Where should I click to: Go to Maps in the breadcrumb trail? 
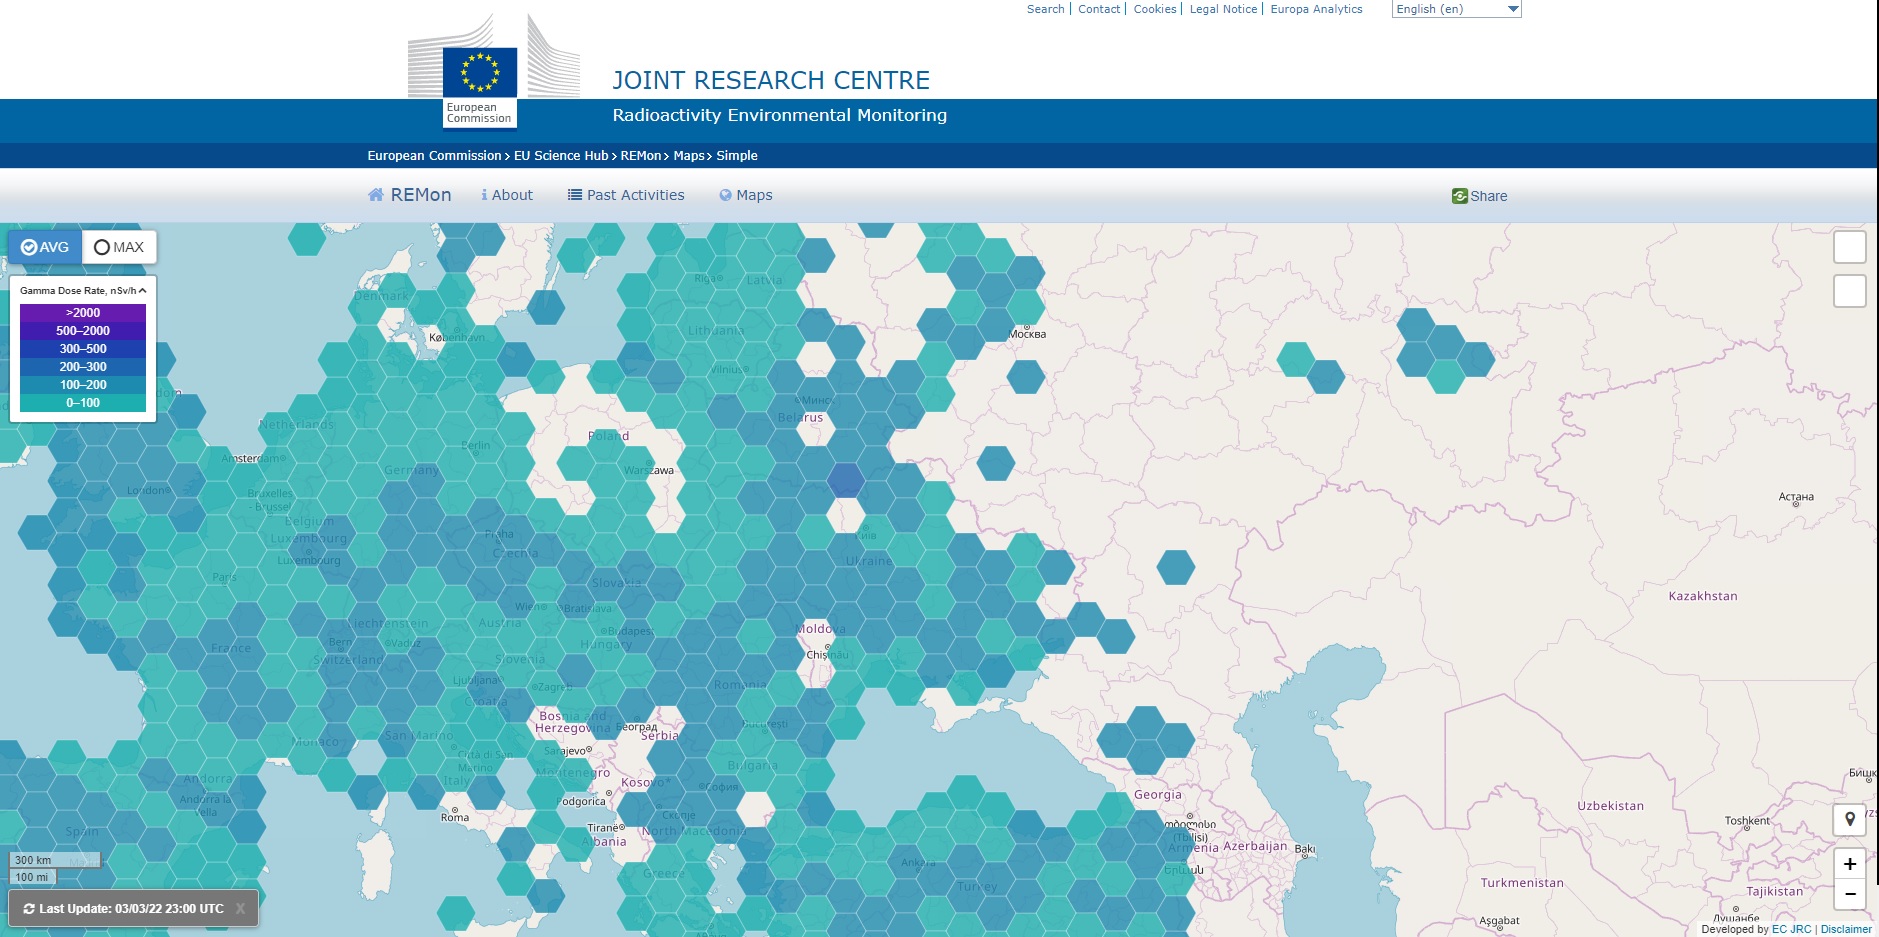tap(689, 156)
